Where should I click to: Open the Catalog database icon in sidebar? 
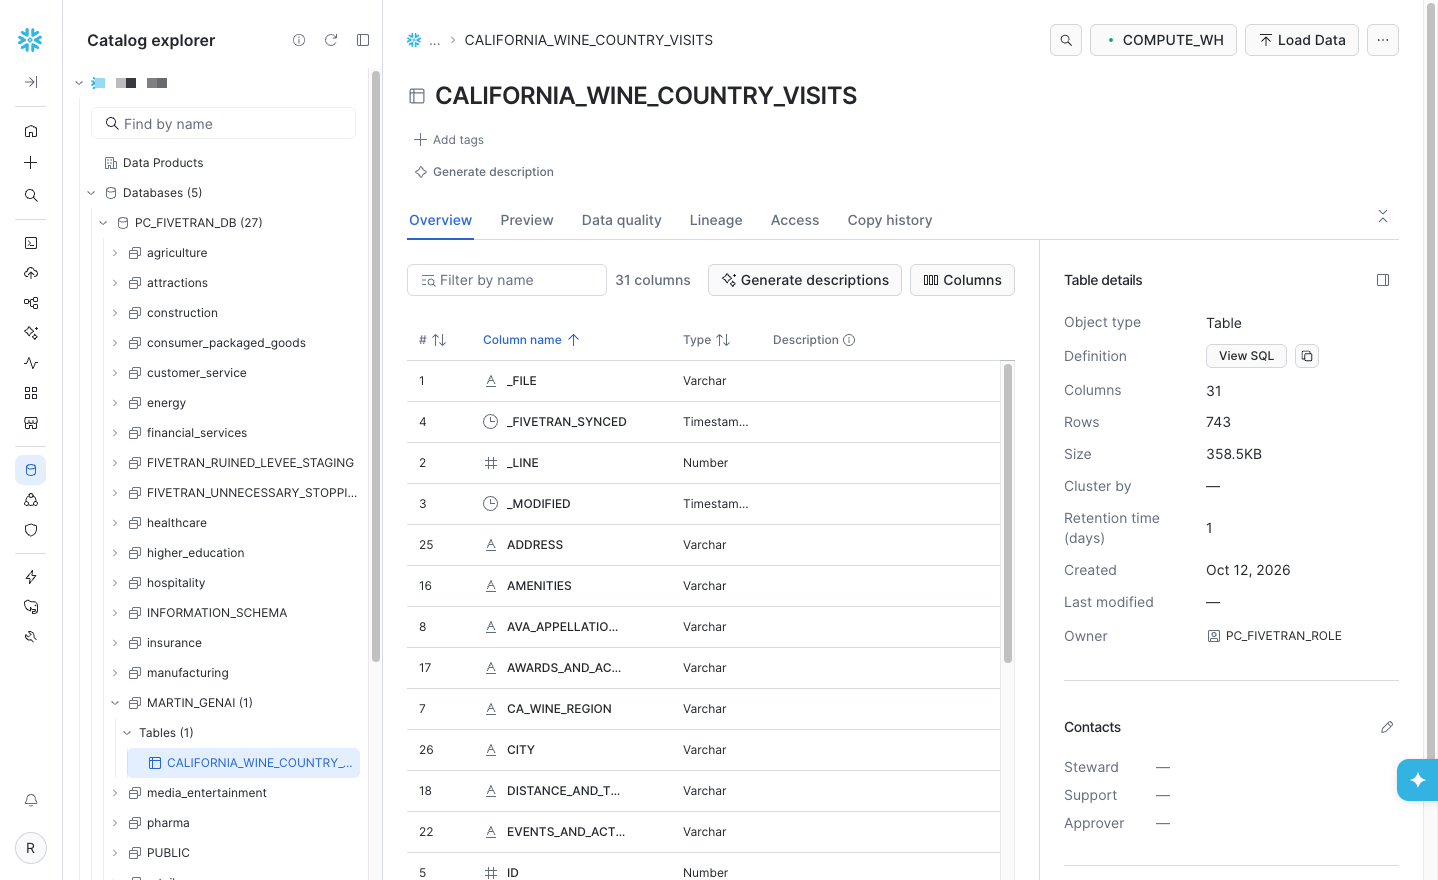pyautogui.click(x=31, y=470)
